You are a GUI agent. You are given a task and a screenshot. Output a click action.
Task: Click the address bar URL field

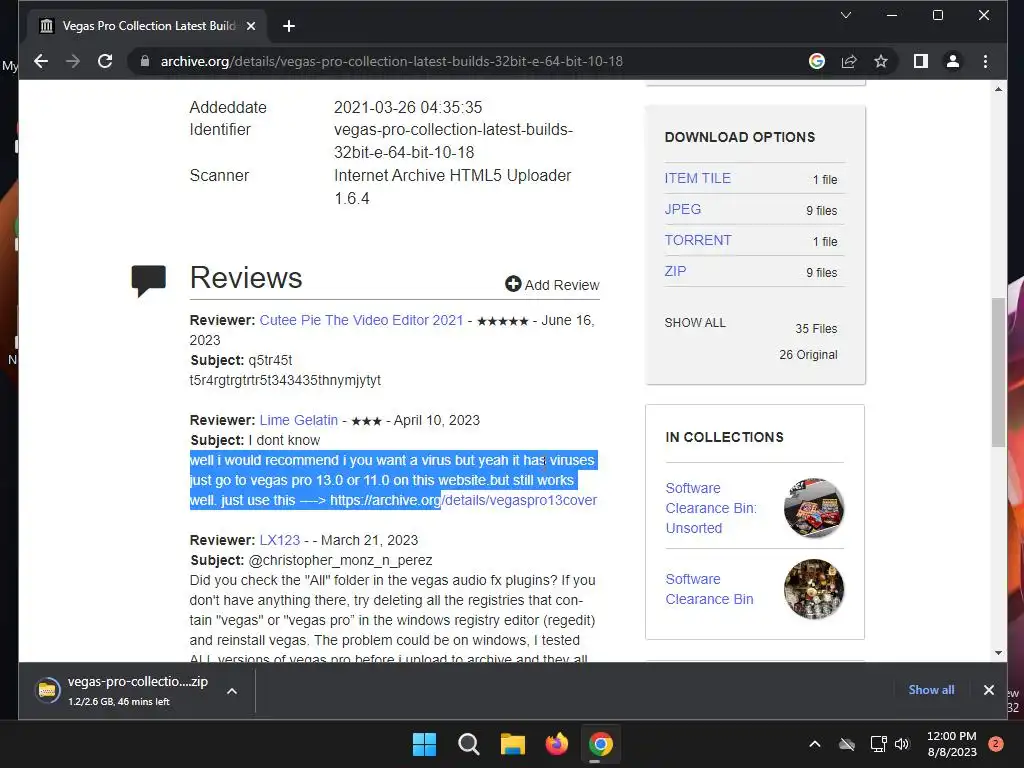pyautogui.click(x=392, y=61)
